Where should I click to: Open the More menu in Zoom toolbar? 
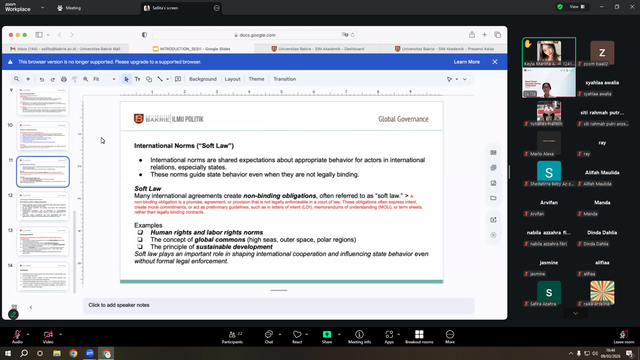tap(450, 337)
